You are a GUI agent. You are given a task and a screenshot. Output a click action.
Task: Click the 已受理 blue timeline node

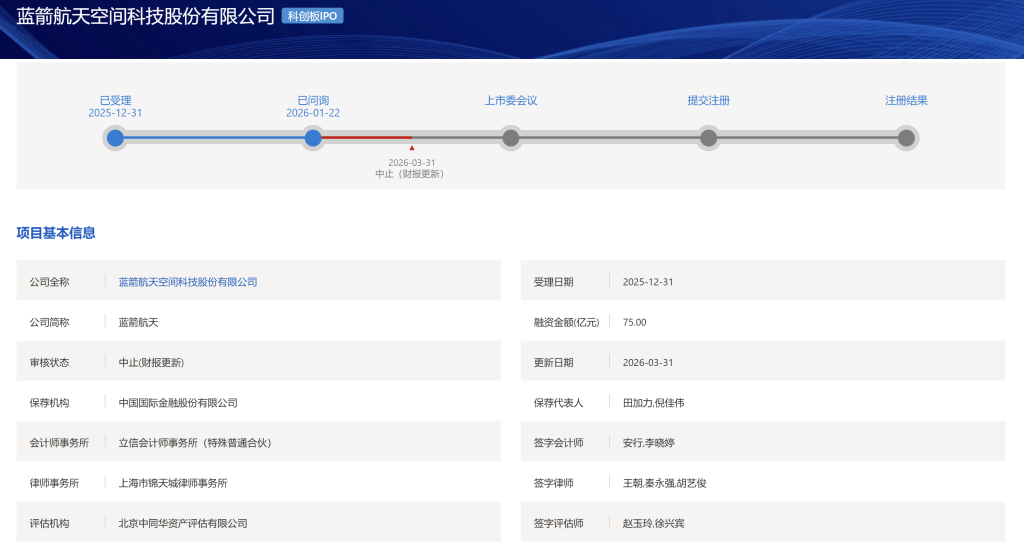pos(115,138)
